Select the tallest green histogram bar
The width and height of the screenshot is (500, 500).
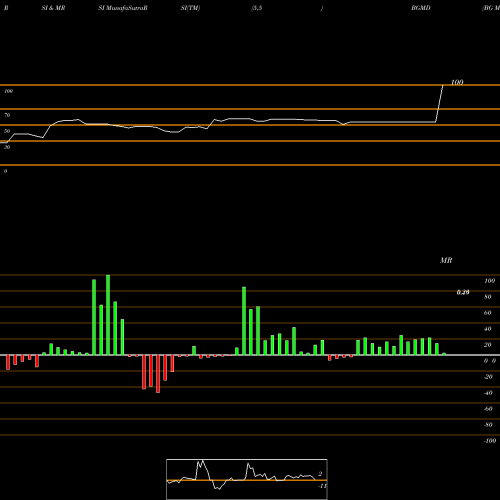click(x=108, y=315)
